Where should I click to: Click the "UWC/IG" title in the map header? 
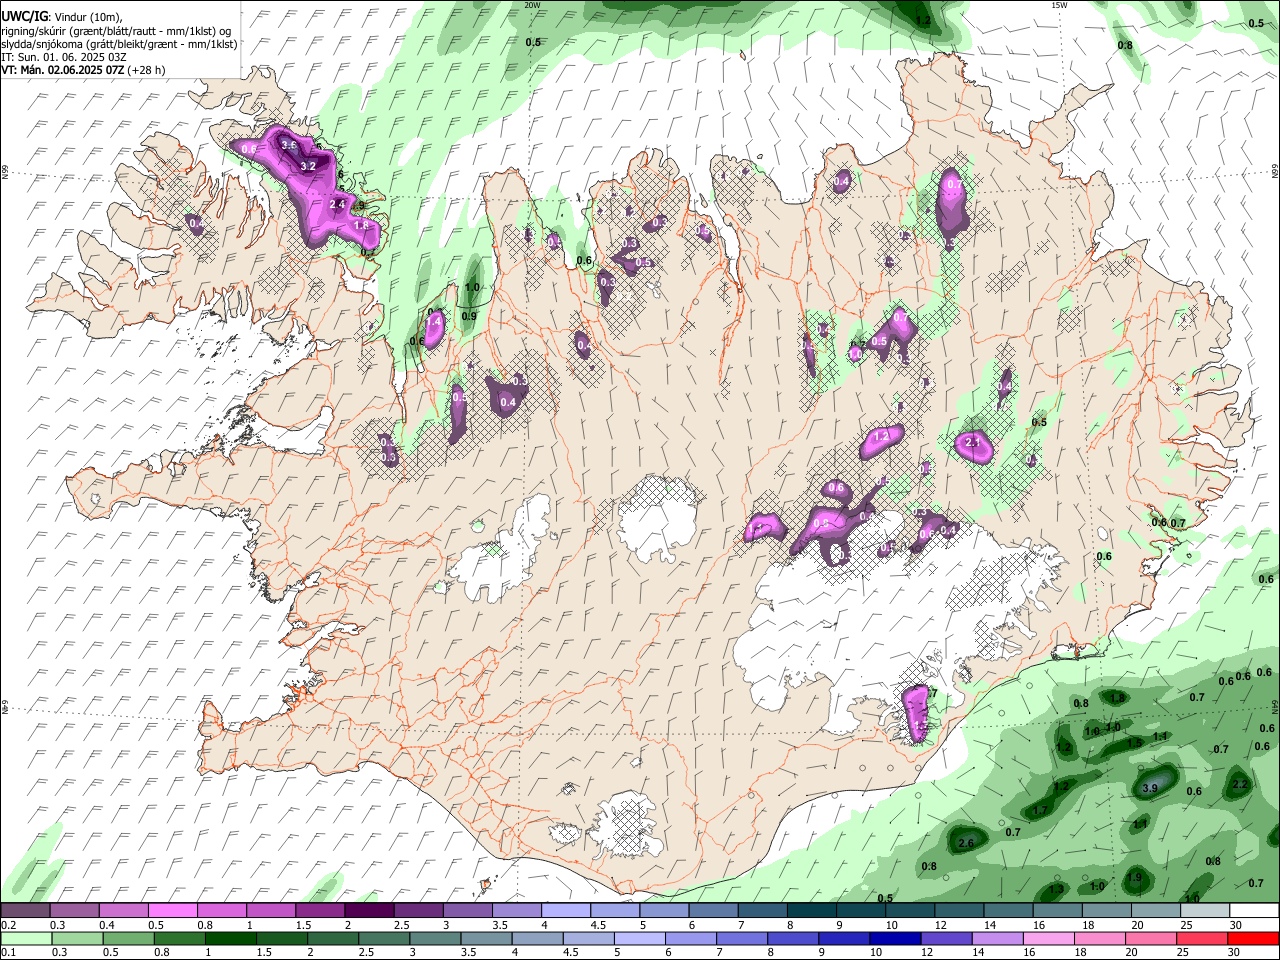point(24,16)
